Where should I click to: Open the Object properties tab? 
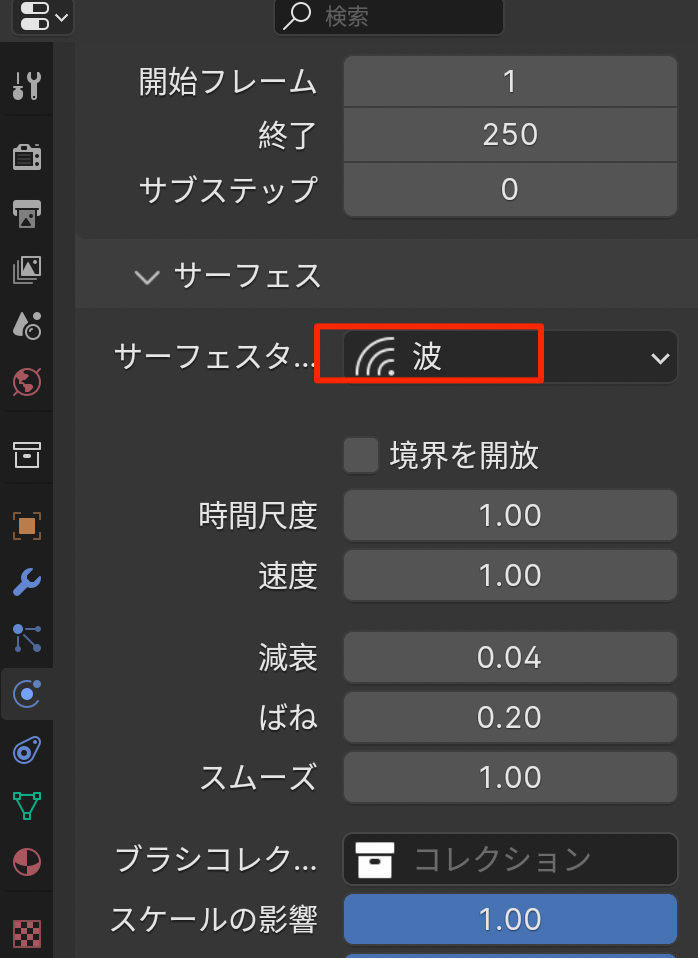26,525
